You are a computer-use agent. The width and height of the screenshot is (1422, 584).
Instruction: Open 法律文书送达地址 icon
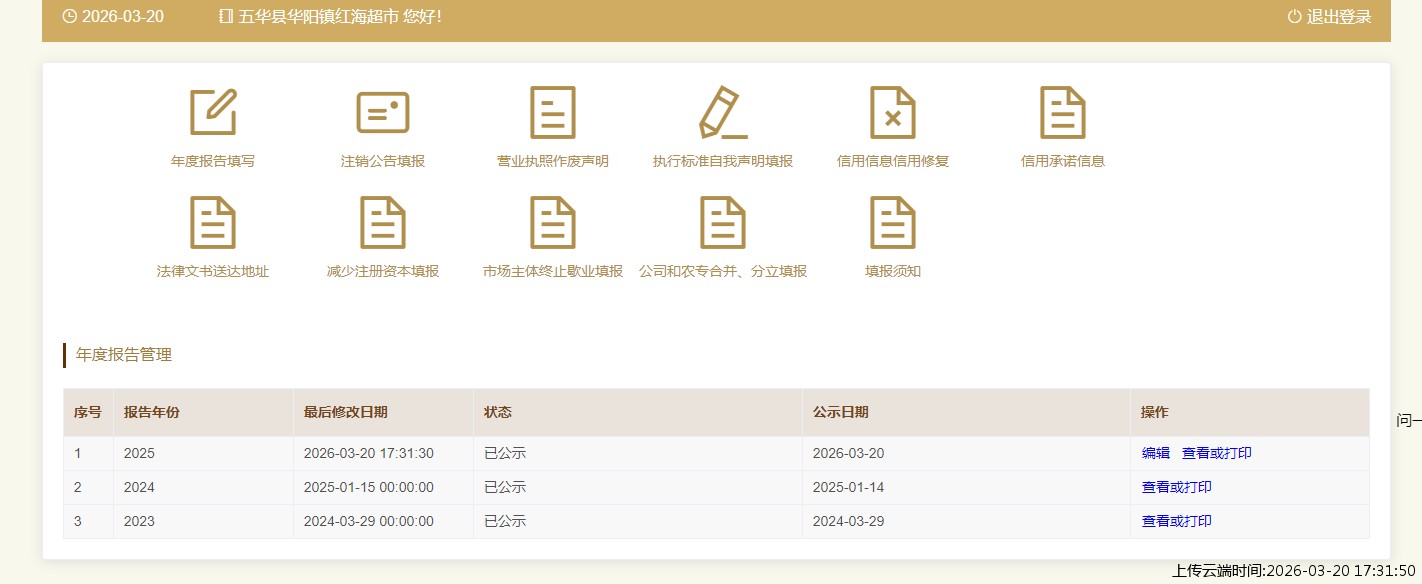213,222
